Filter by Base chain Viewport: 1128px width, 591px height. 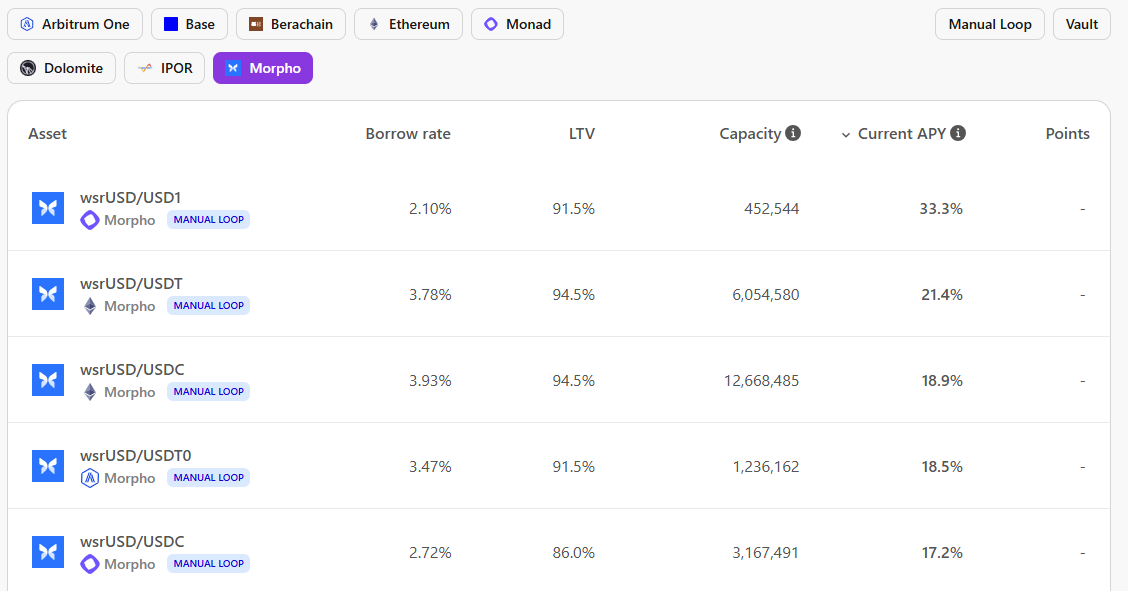coord(189,24)
